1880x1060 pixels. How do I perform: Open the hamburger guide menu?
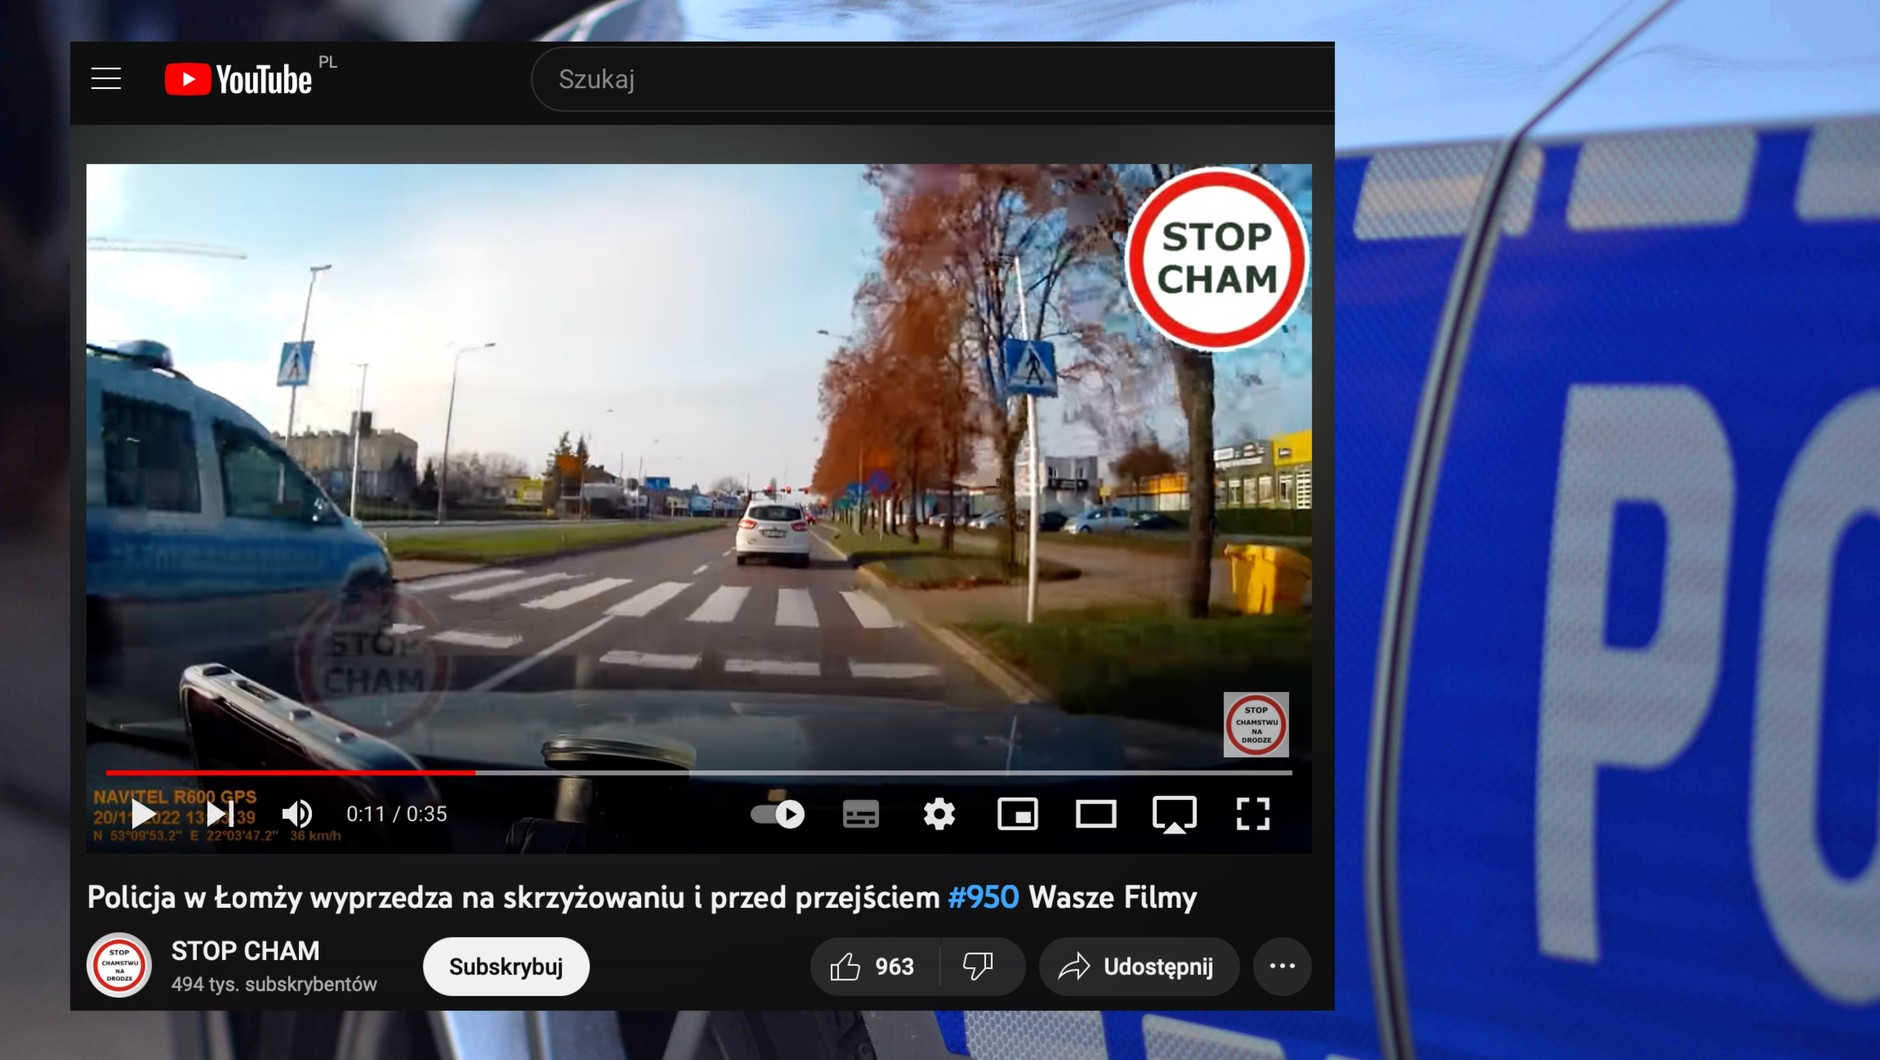(106, 79)
